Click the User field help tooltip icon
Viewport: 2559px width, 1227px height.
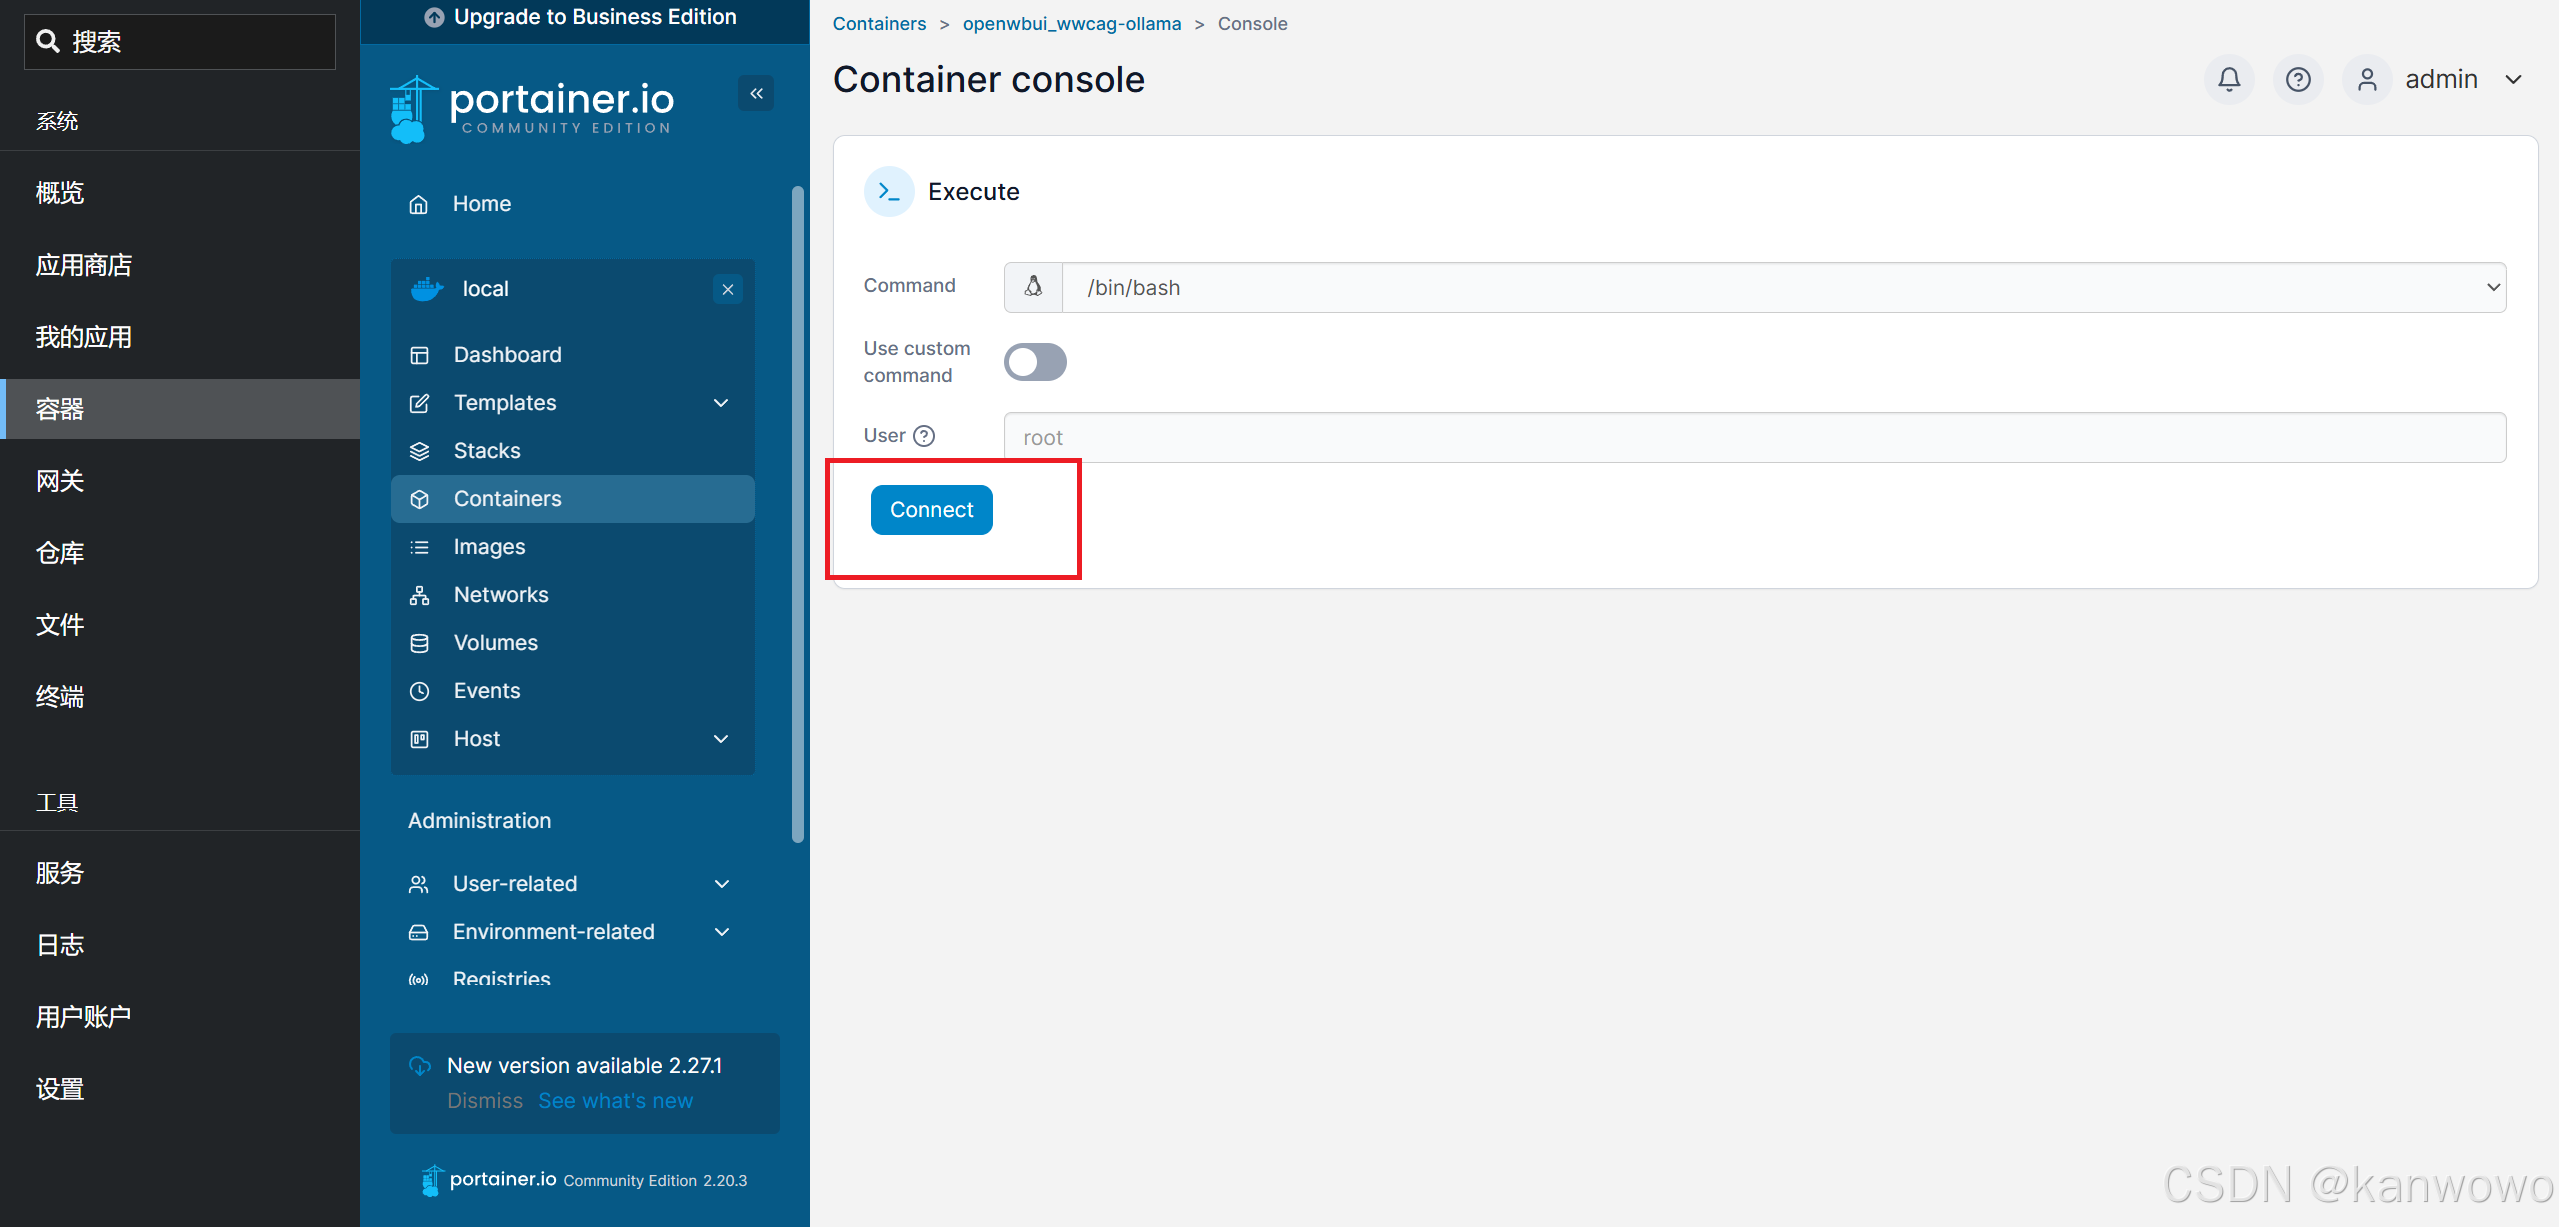click(923, 436)
